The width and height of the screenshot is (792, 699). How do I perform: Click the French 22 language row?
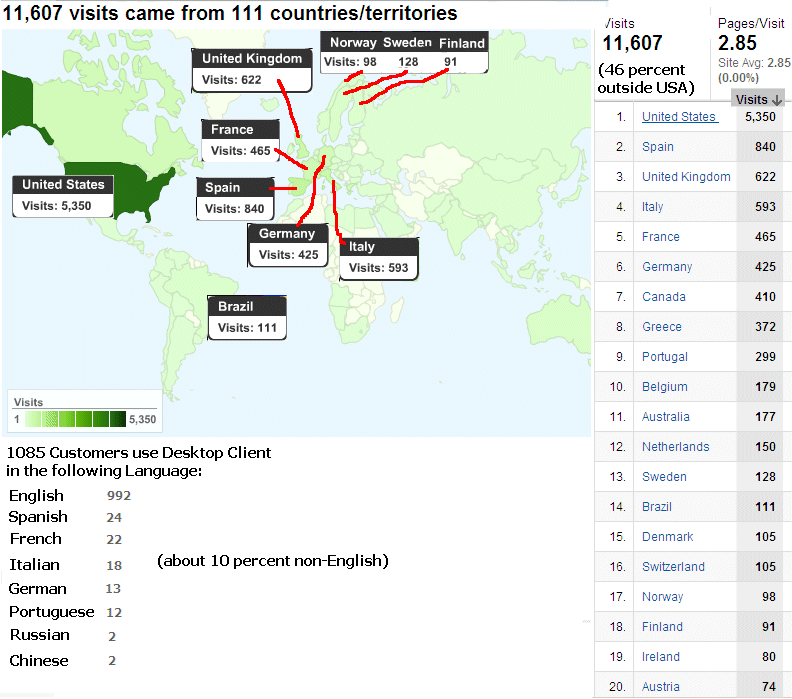coord(66,539)
